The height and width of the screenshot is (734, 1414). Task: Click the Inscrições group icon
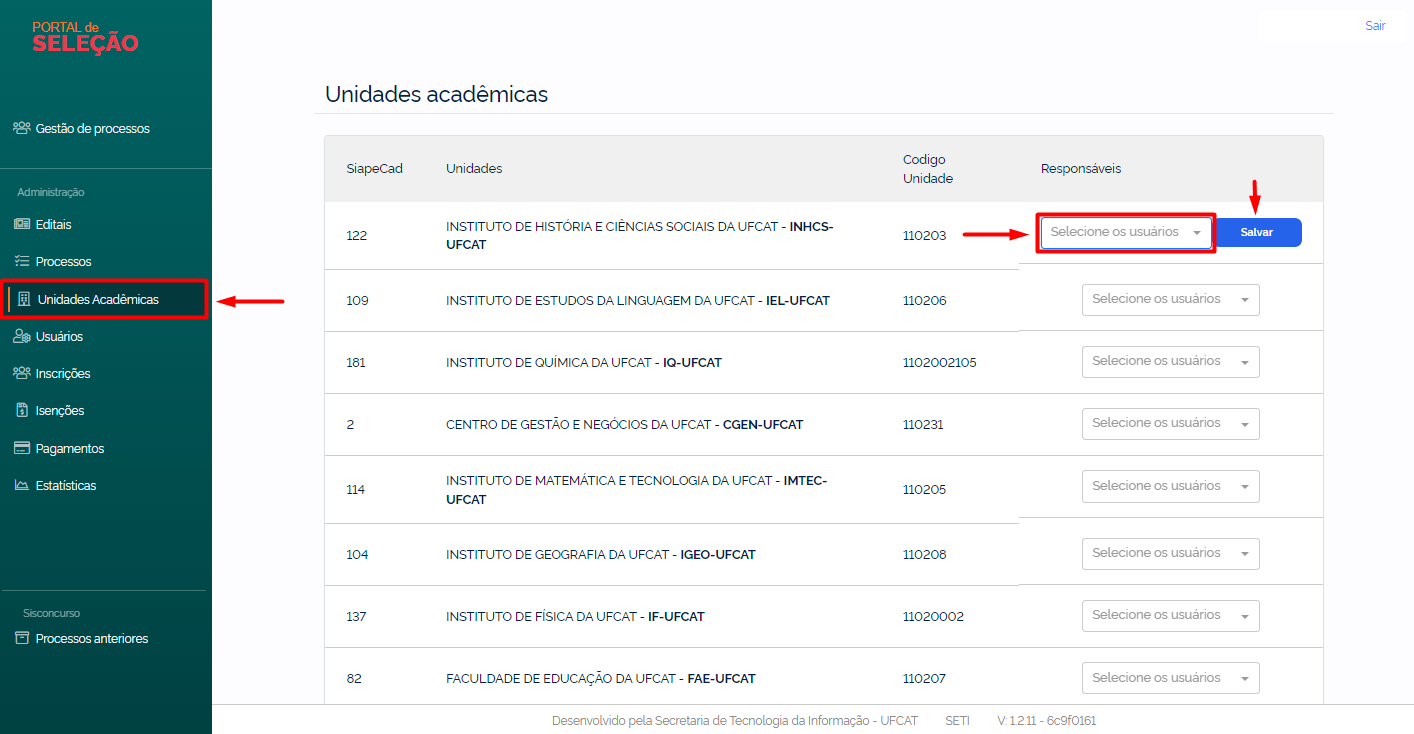coord(22,373)
